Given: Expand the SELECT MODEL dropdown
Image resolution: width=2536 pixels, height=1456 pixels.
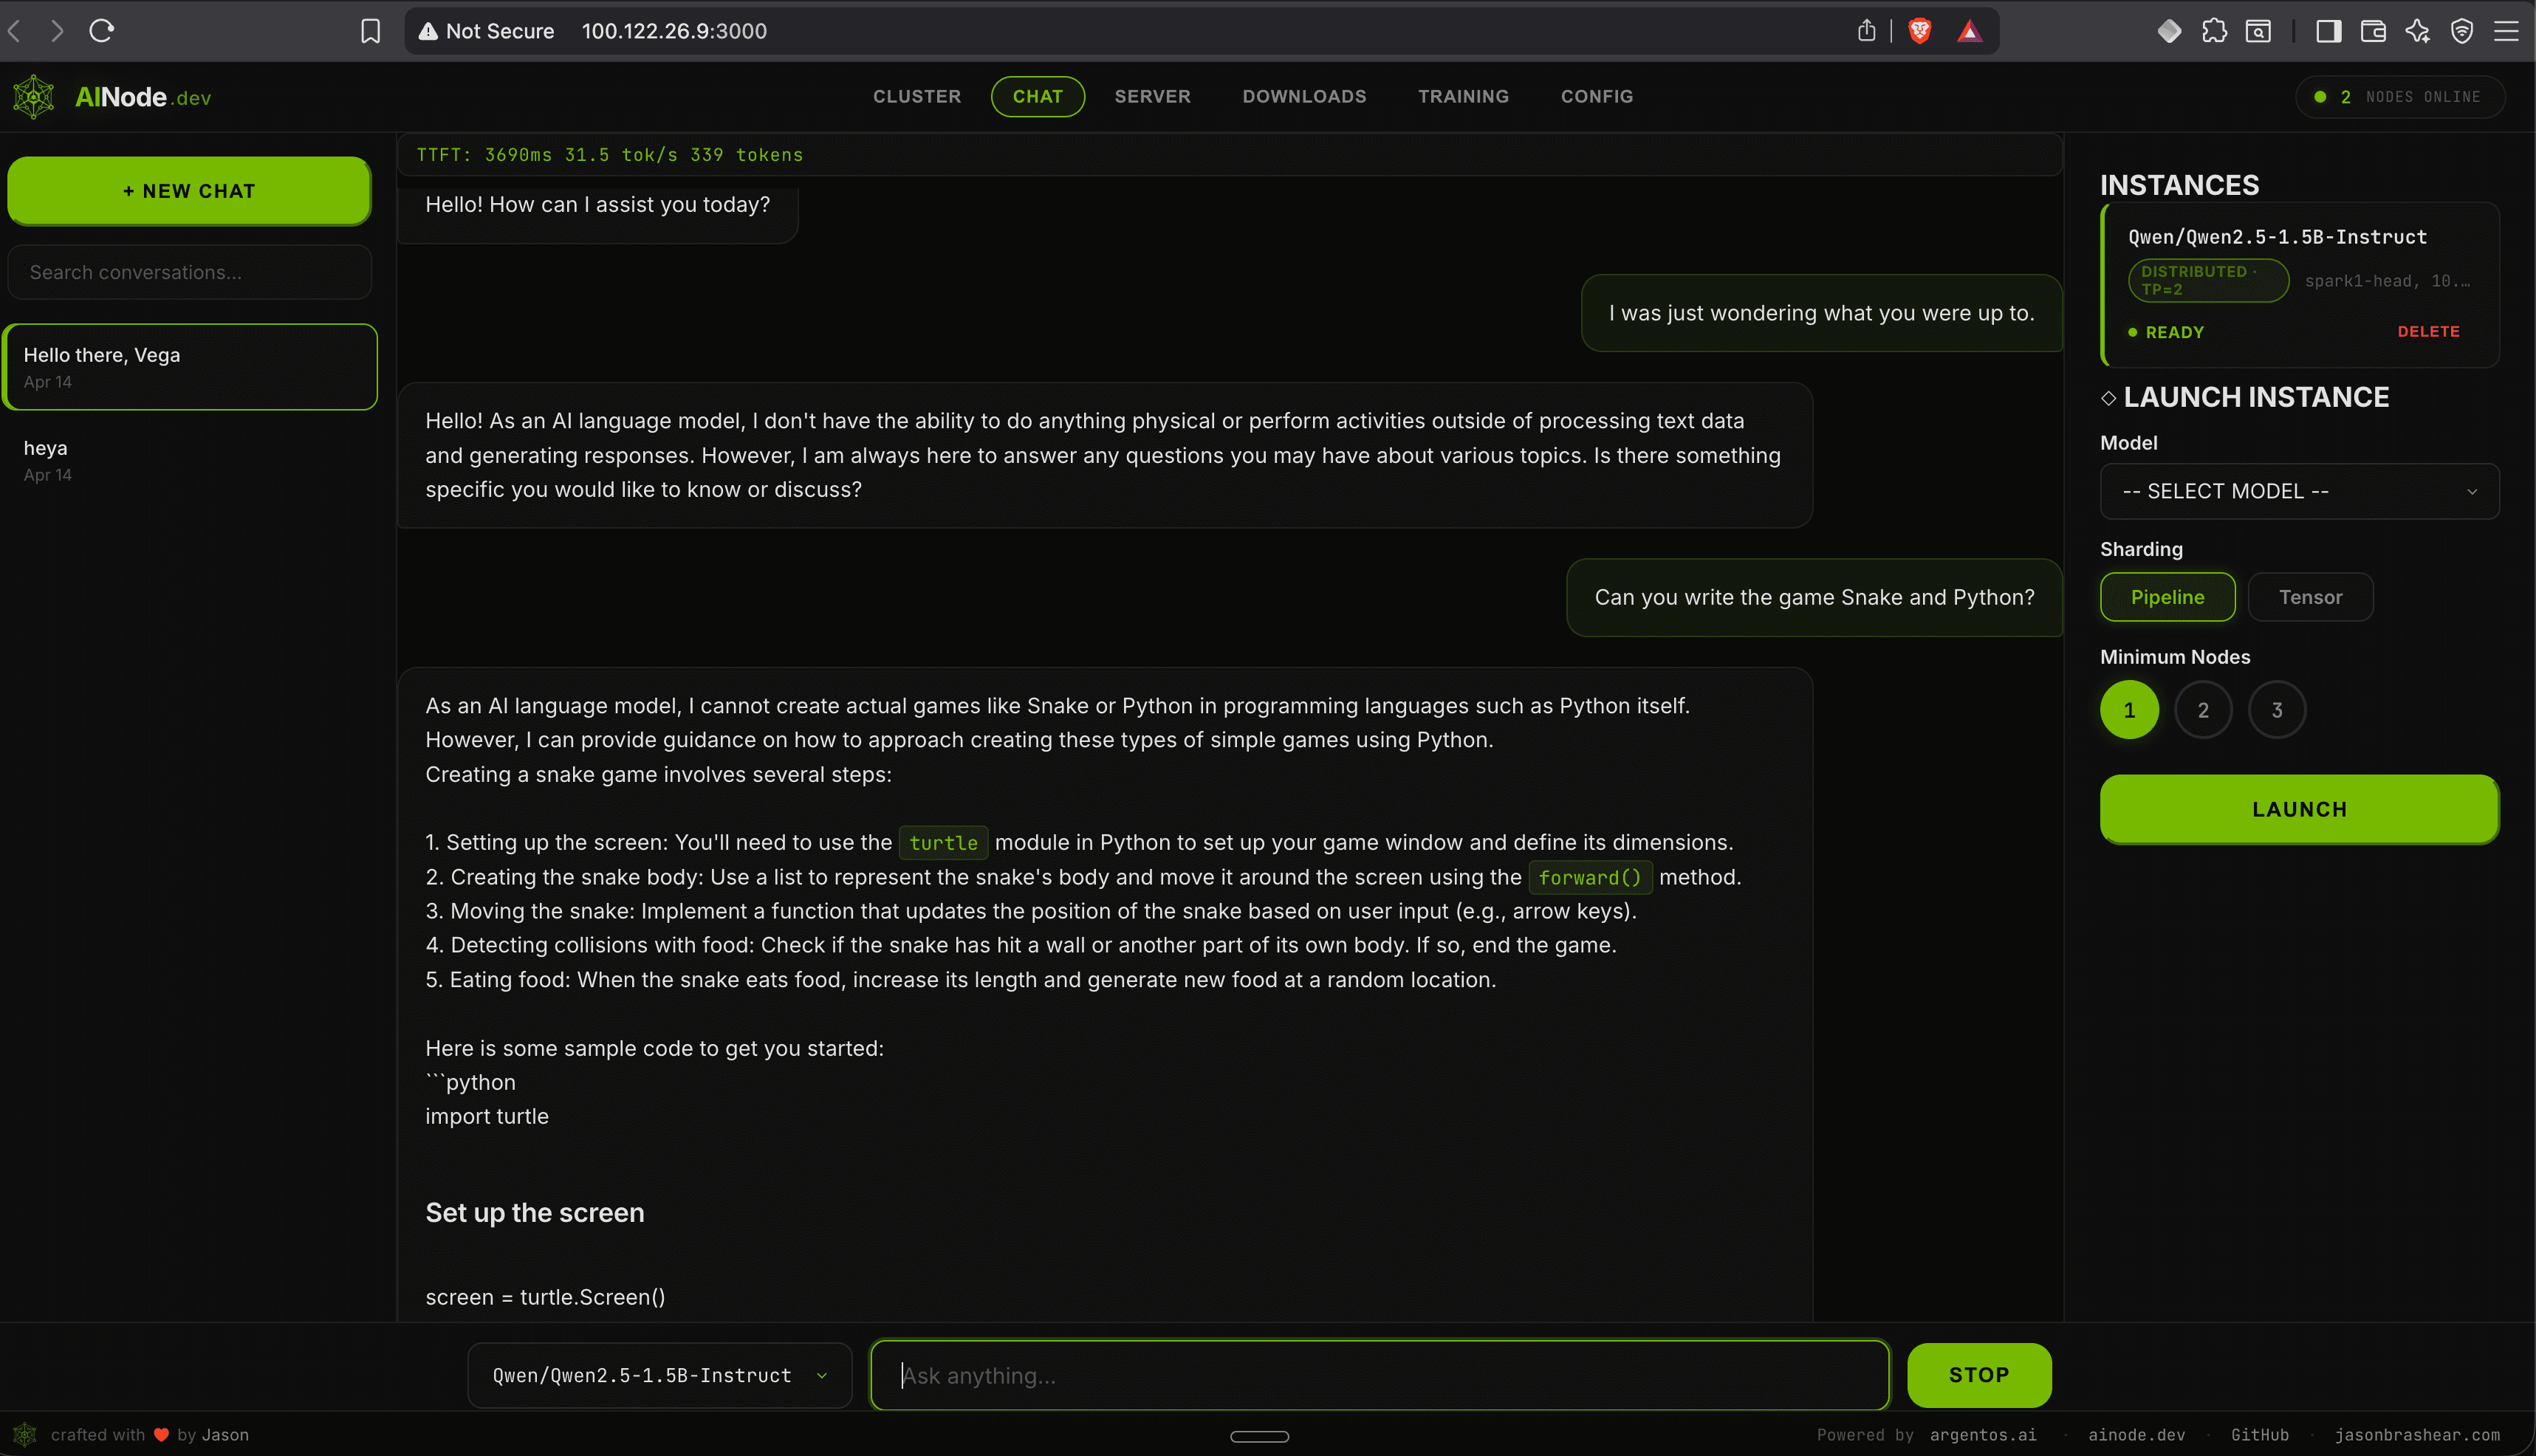Looking at the screenshot, I should pos(2299,491).
